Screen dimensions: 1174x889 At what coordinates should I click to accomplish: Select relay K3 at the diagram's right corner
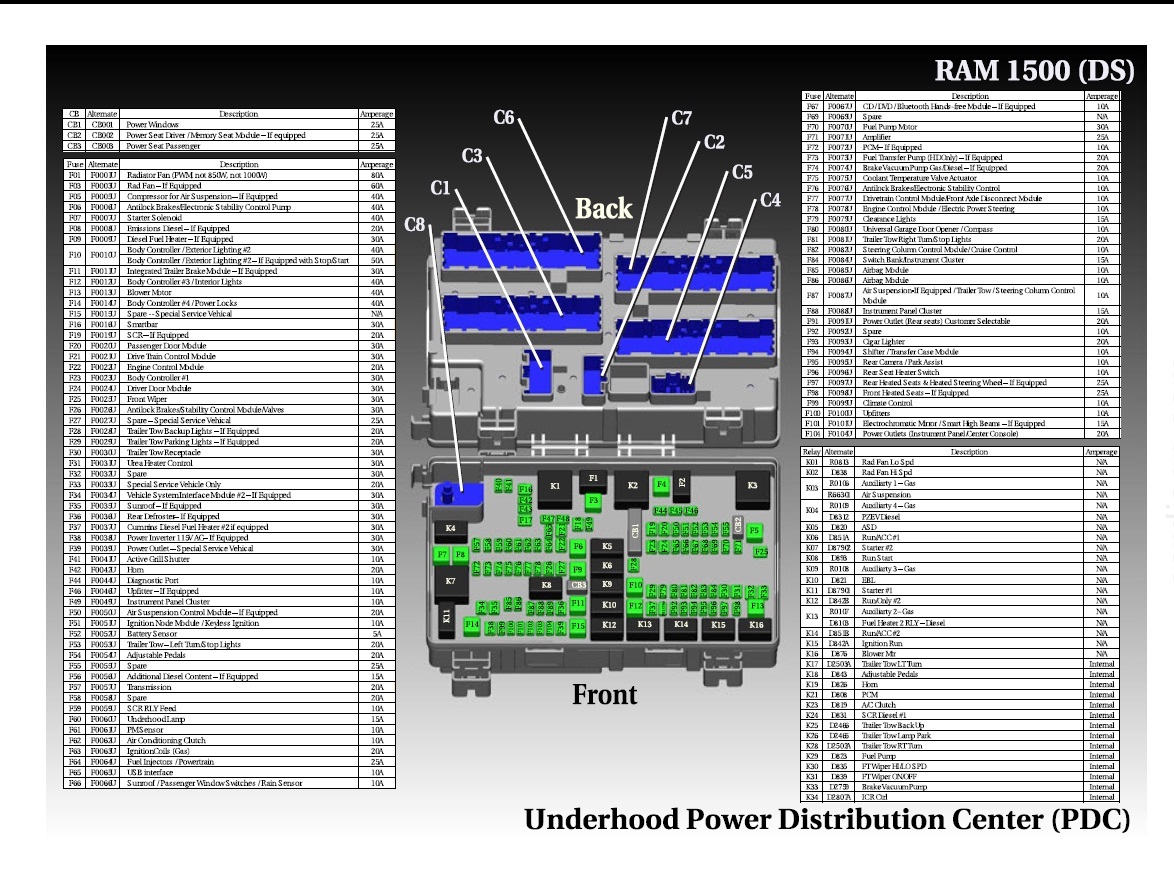coord(752,486)
